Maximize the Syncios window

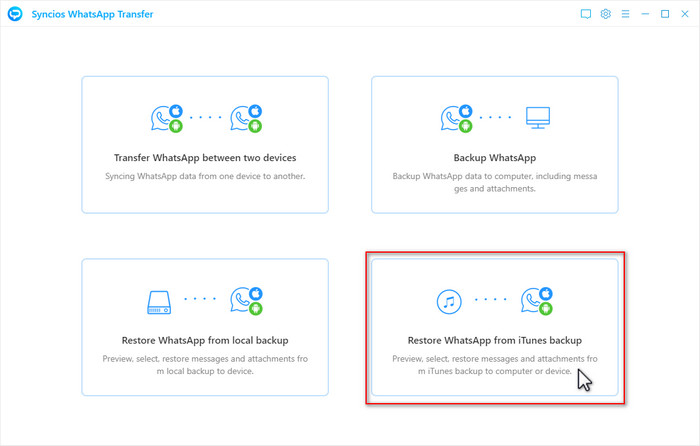coord(665,14)
